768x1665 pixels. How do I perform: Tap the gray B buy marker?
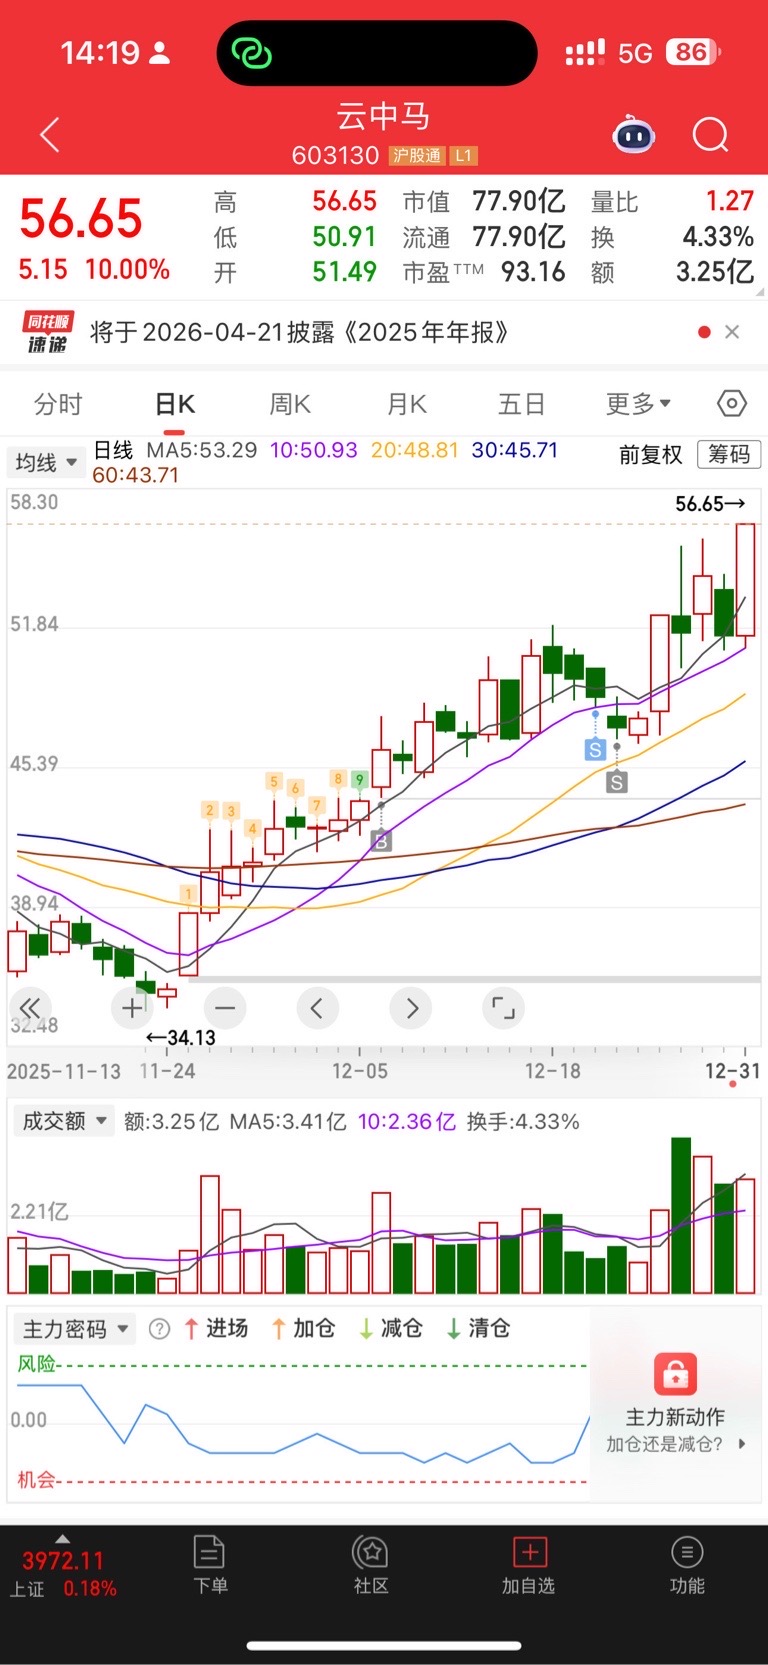pos(380,841)
